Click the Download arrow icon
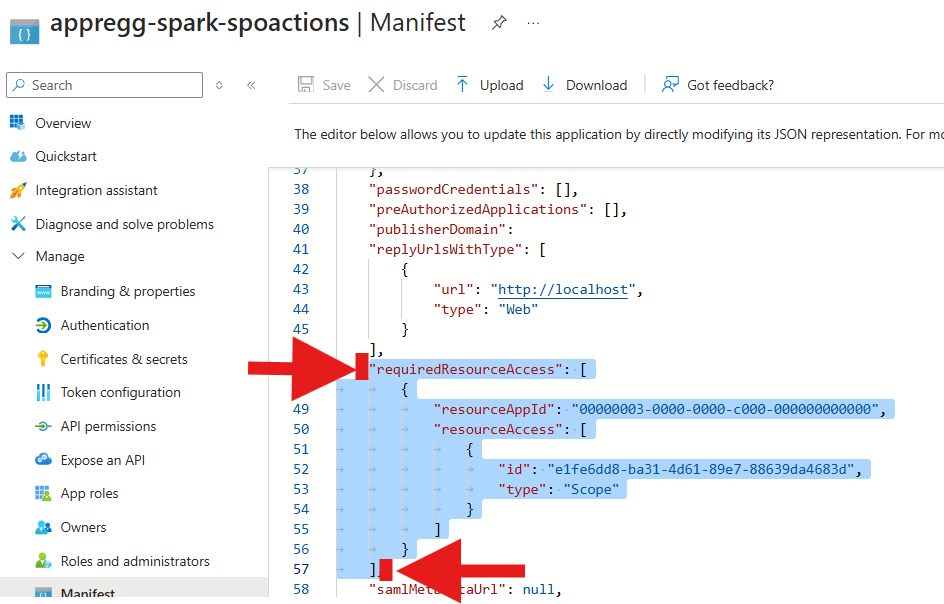The image size is (944, 604). [x=548, y=85]
